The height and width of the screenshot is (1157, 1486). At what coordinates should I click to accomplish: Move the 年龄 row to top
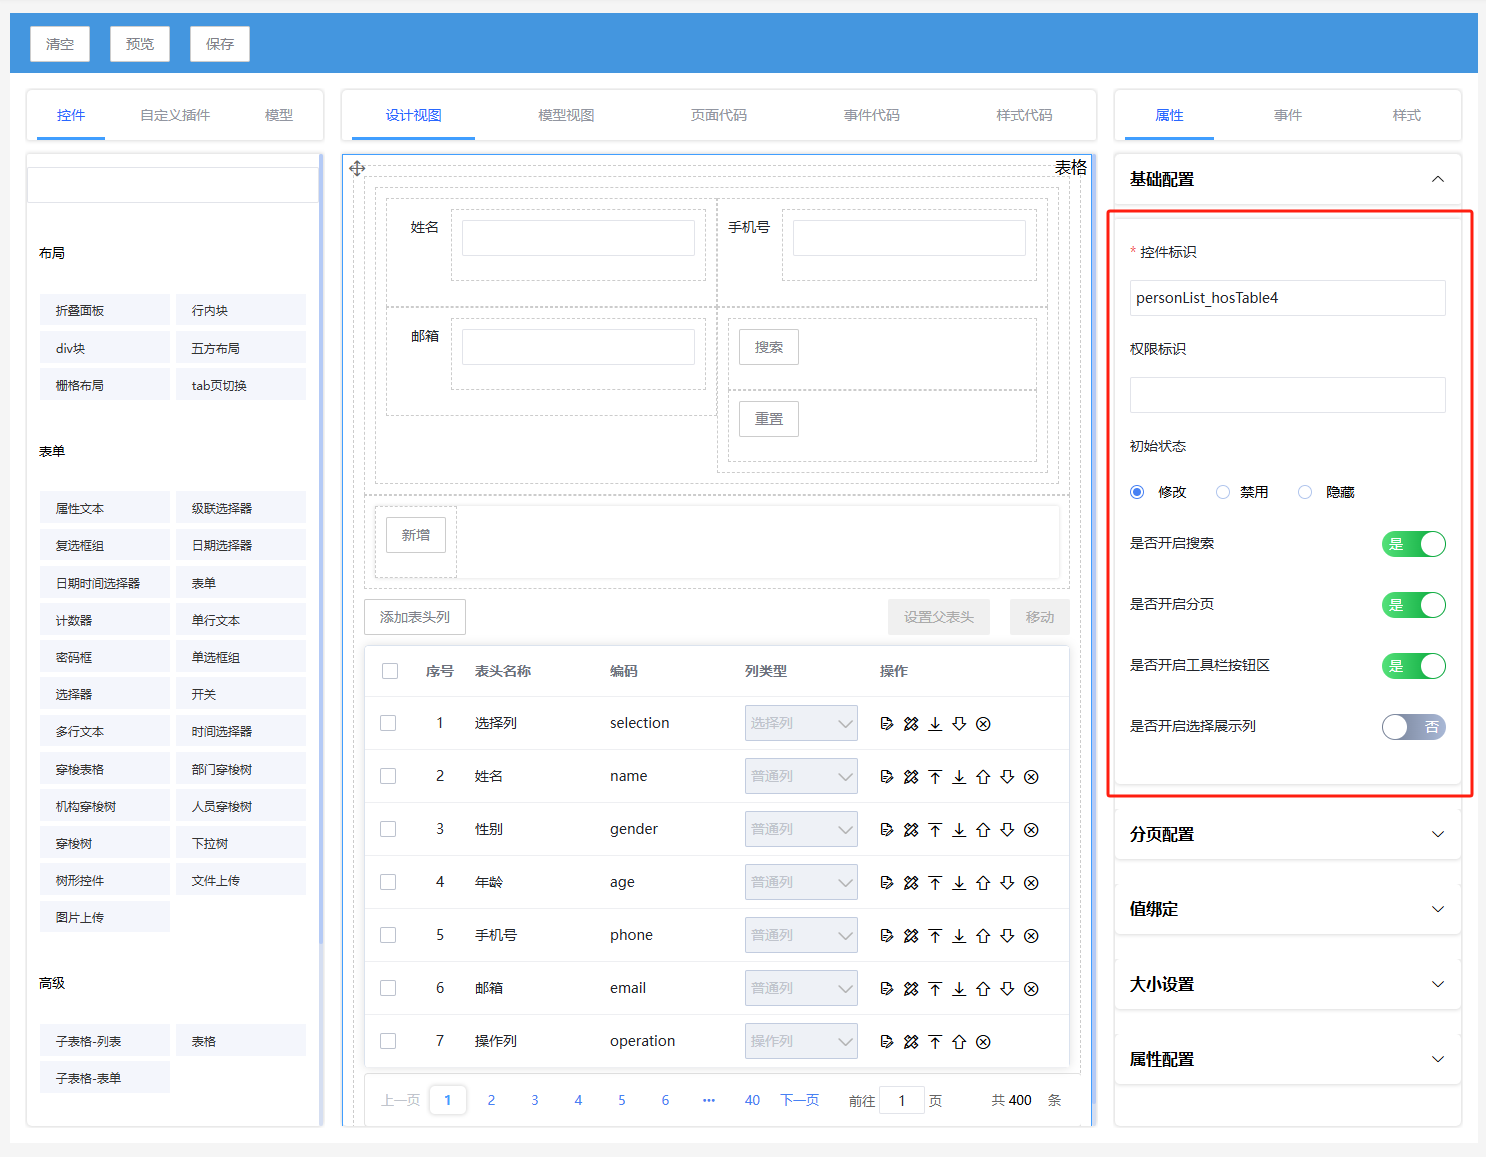935,883
